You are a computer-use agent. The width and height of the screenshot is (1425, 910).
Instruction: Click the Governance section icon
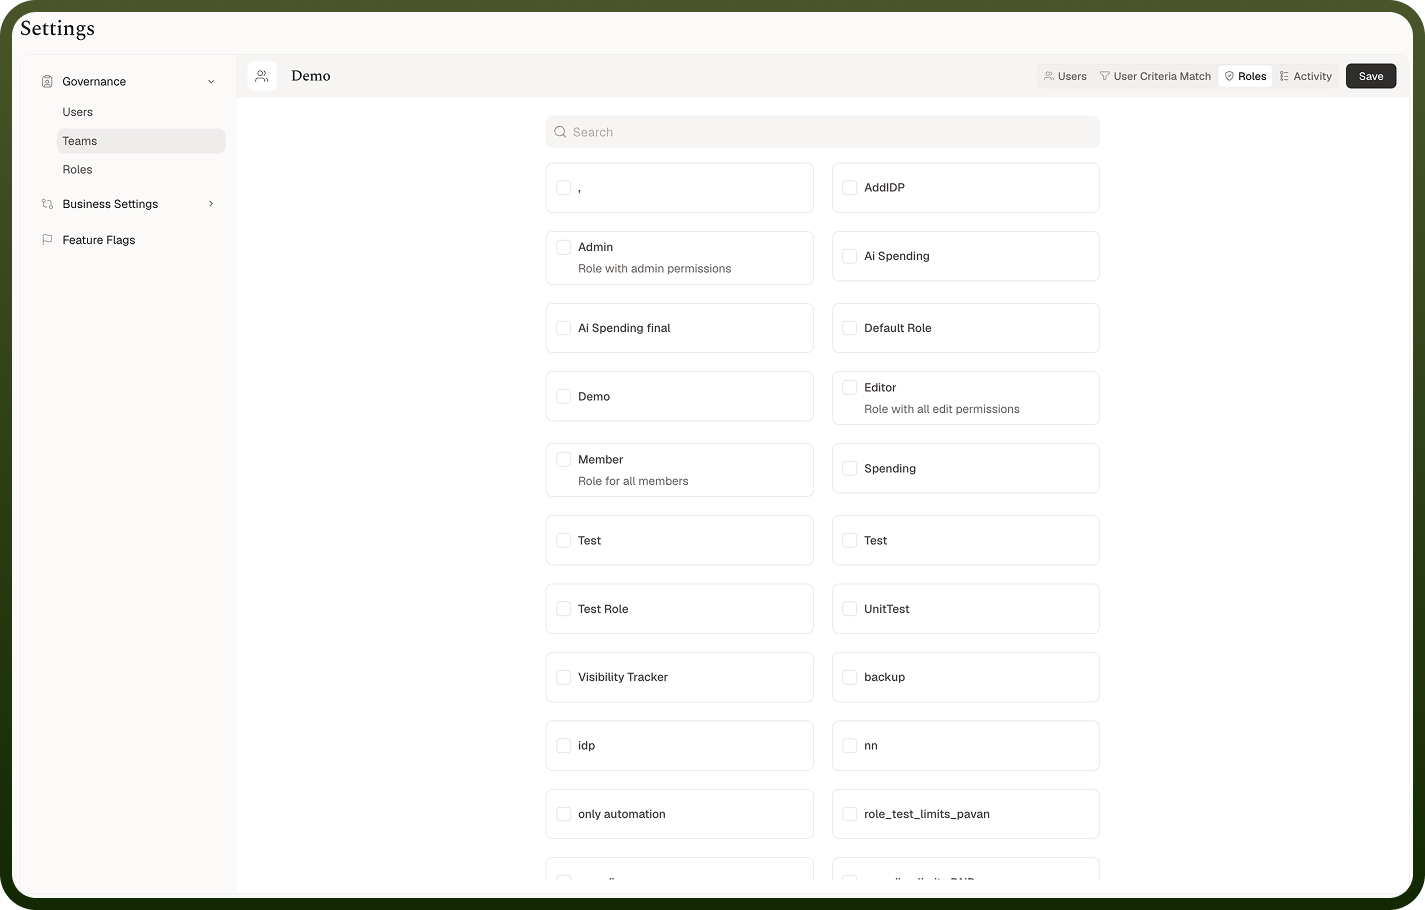(x=47, y=82)
